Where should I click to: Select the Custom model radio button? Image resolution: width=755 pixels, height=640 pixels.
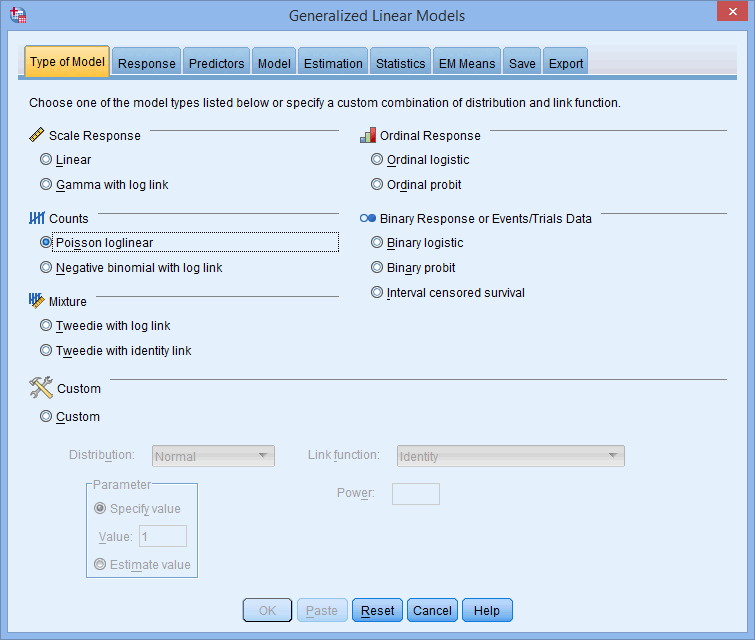pos(46,416)
